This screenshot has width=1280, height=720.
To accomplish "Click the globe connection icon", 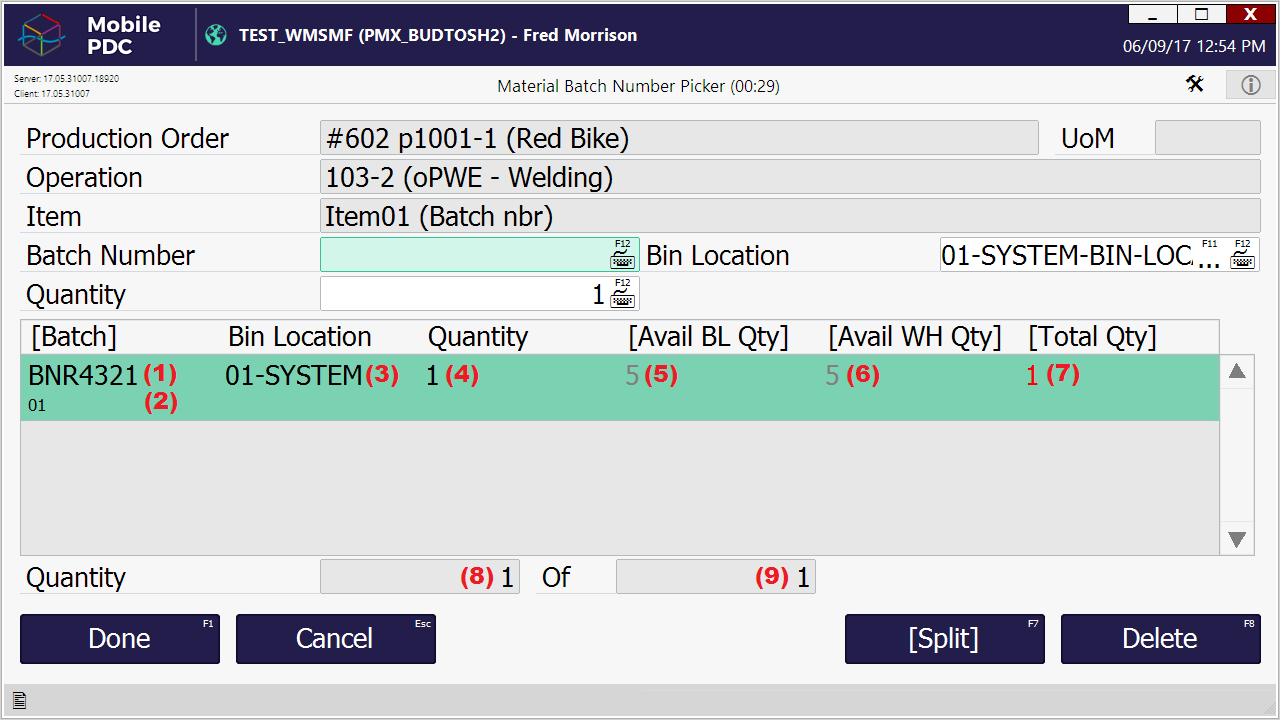I will tap(216, 35).
